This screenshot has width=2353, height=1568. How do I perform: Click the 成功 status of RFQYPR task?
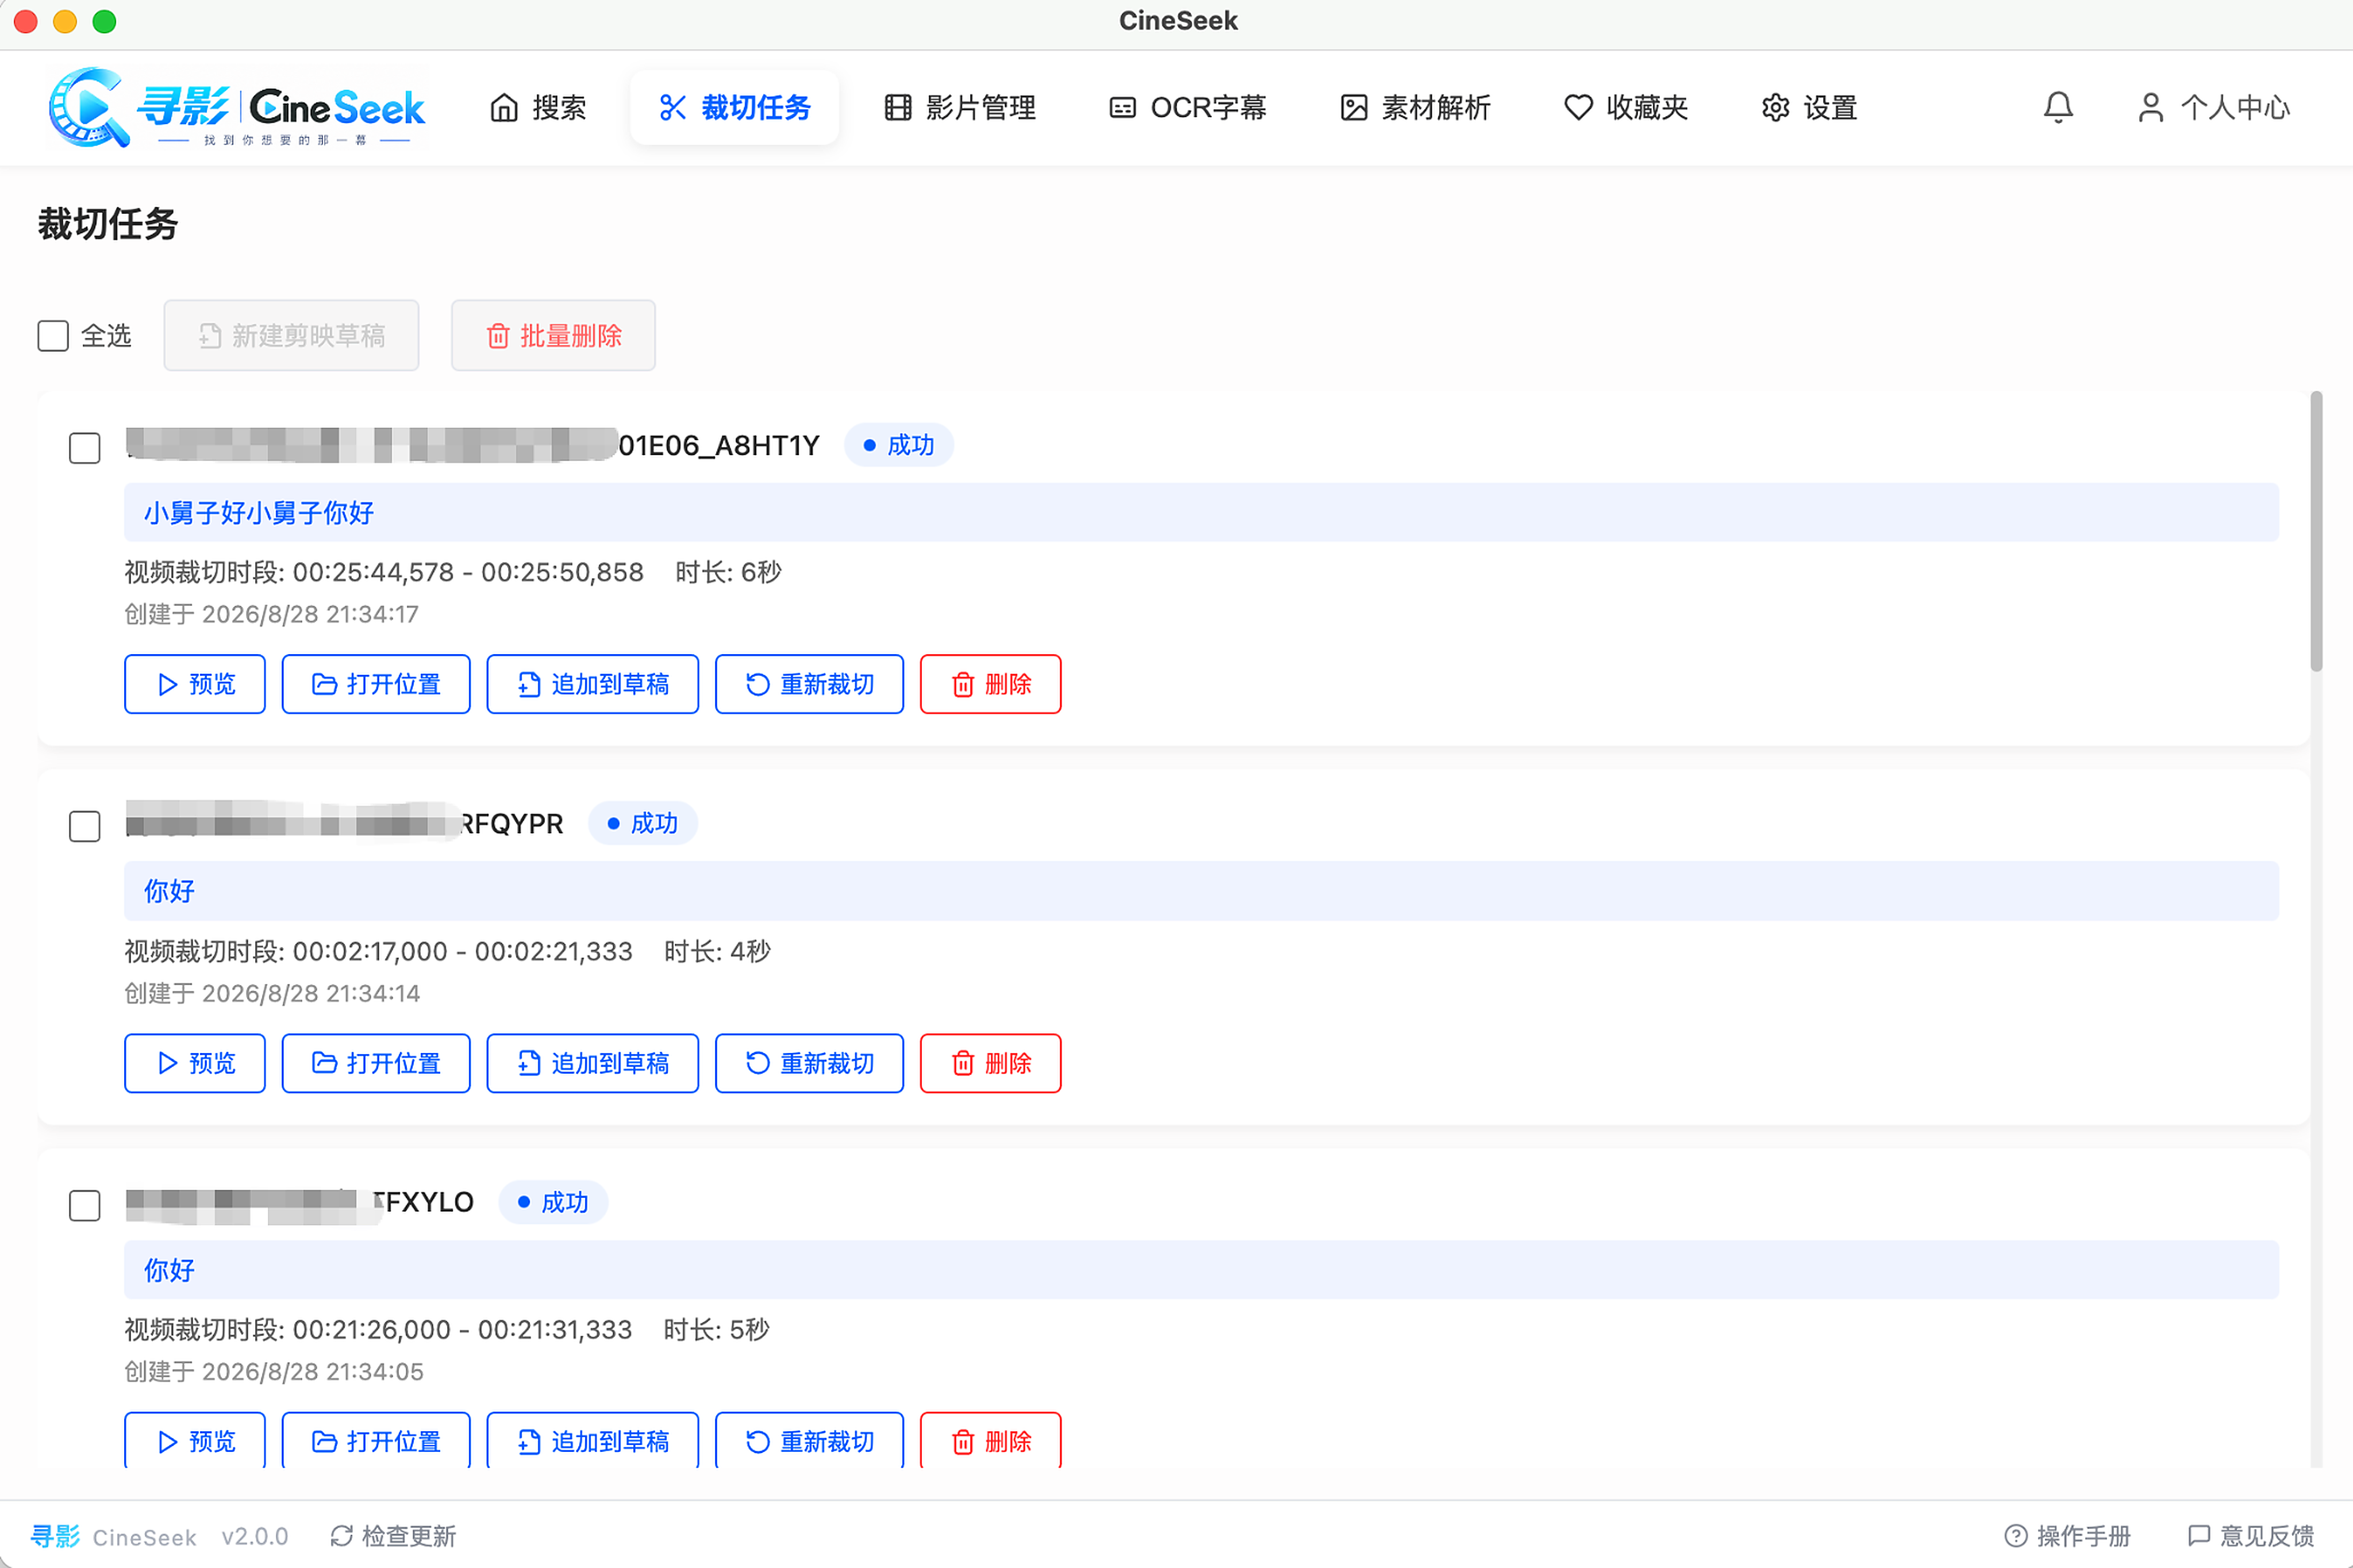click(643, 823)
